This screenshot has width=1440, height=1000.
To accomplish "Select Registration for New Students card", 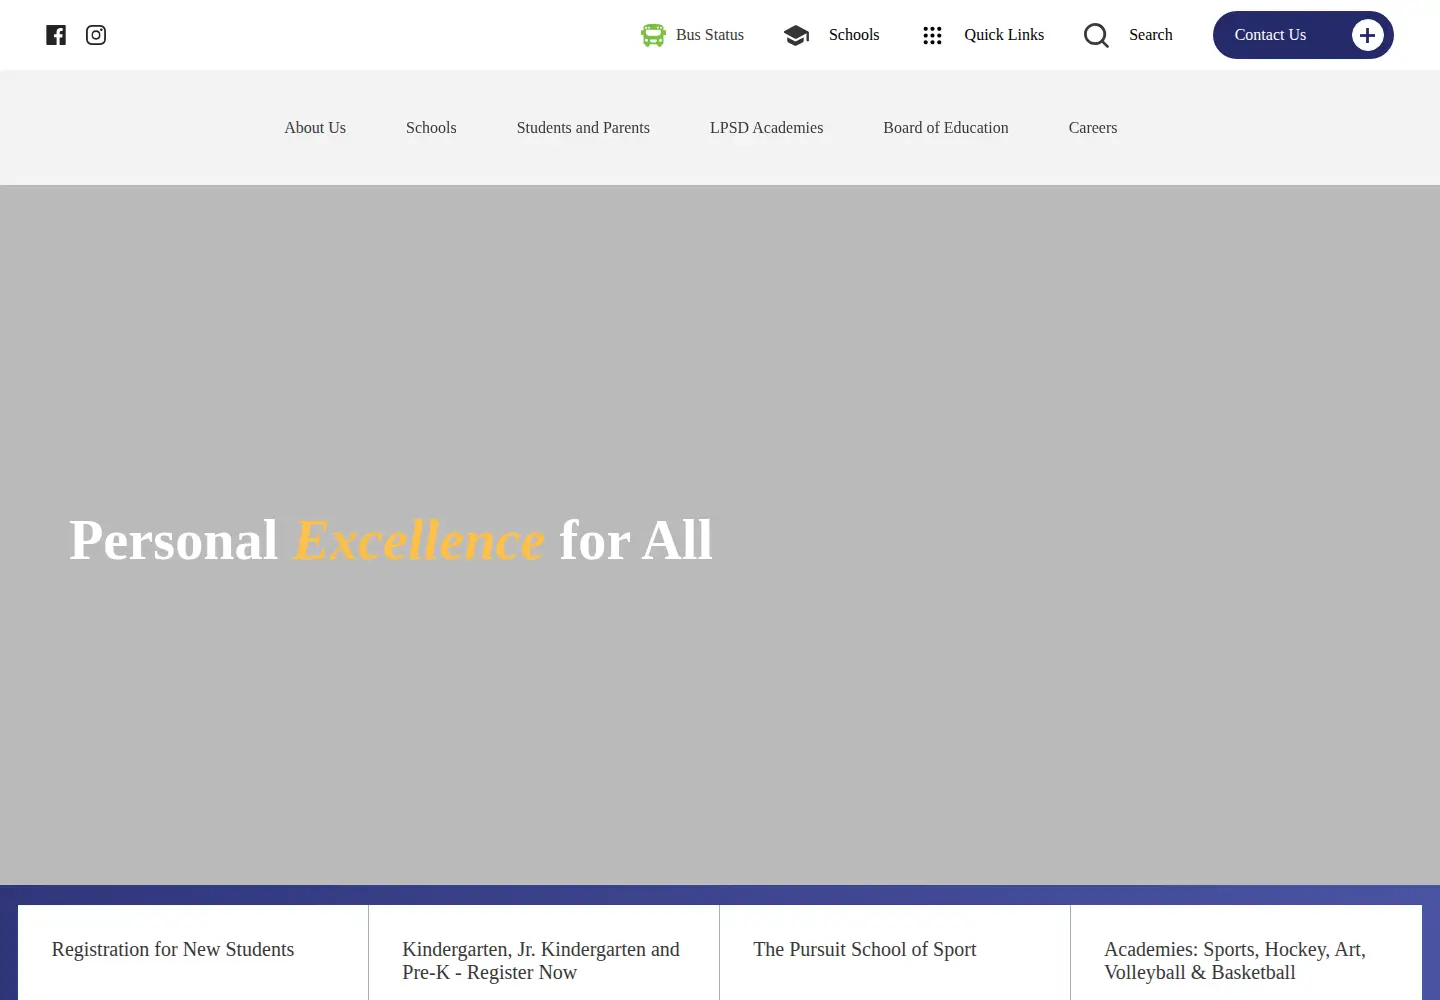I will tap(193, 952).
